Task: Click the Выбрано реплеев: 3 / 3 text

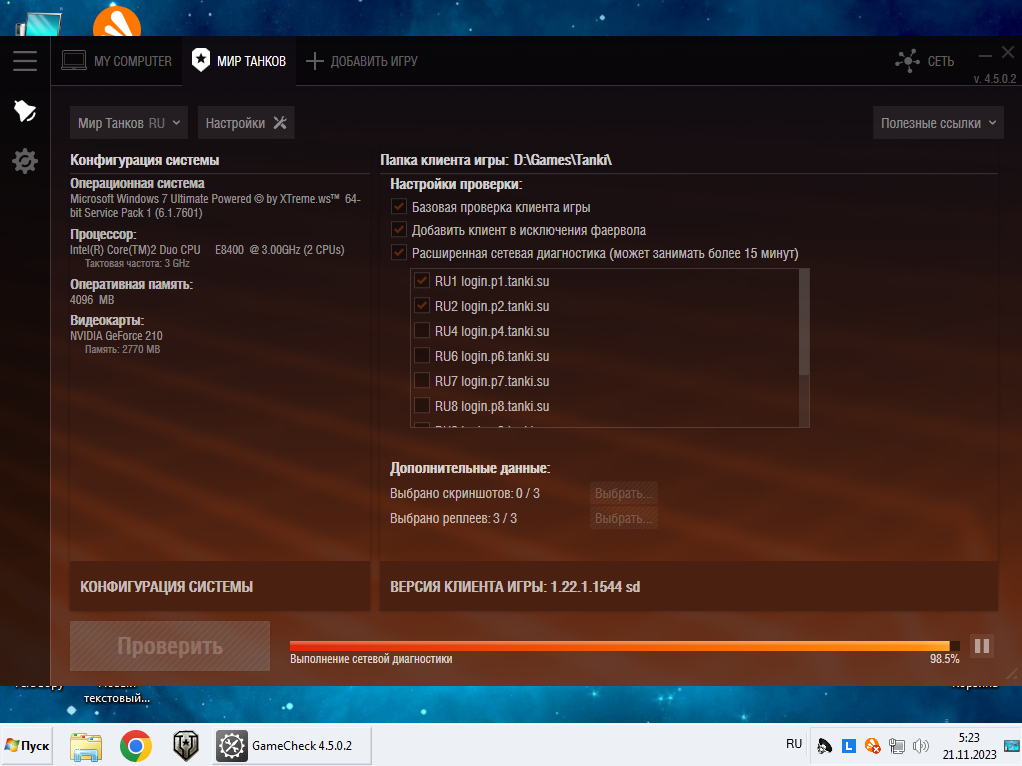Action: (x=453, y=519)
